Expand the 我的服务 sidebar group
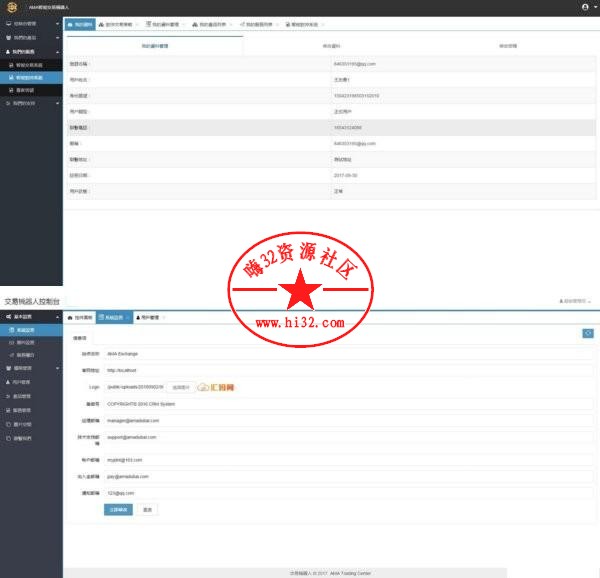 [30, 50]
